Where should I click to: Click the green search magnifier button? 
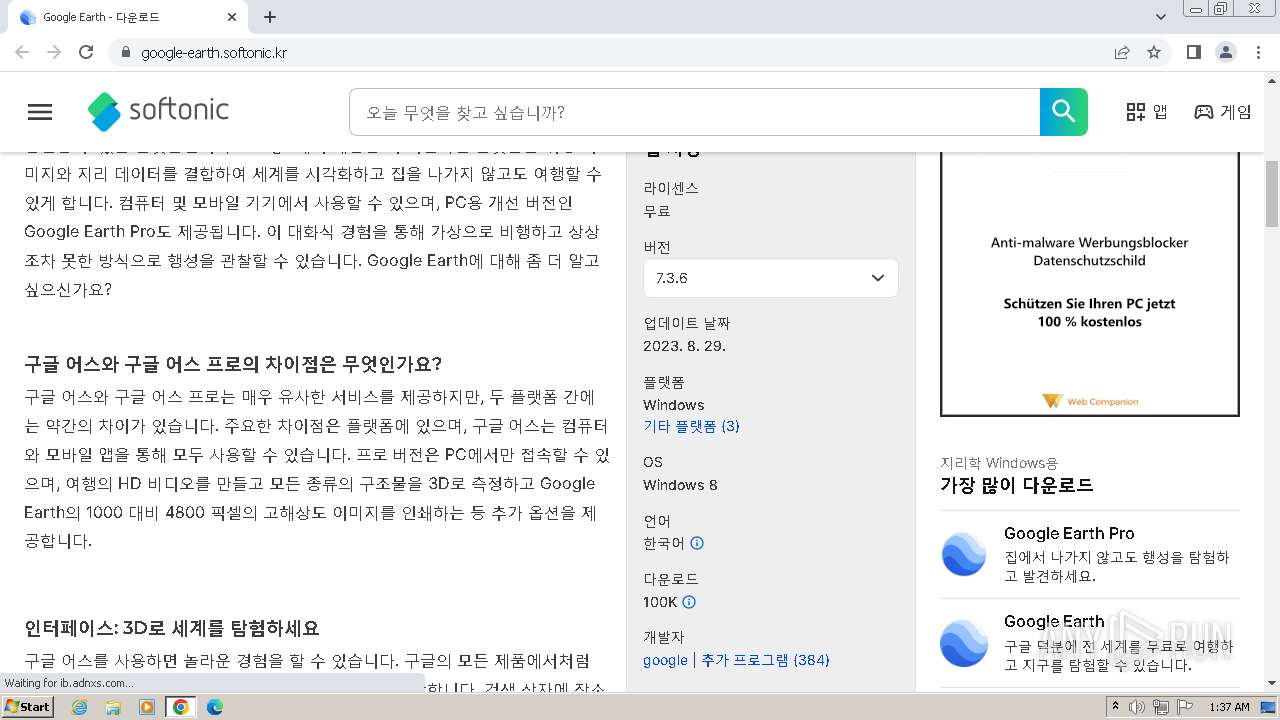click(x=1063, y=112)
